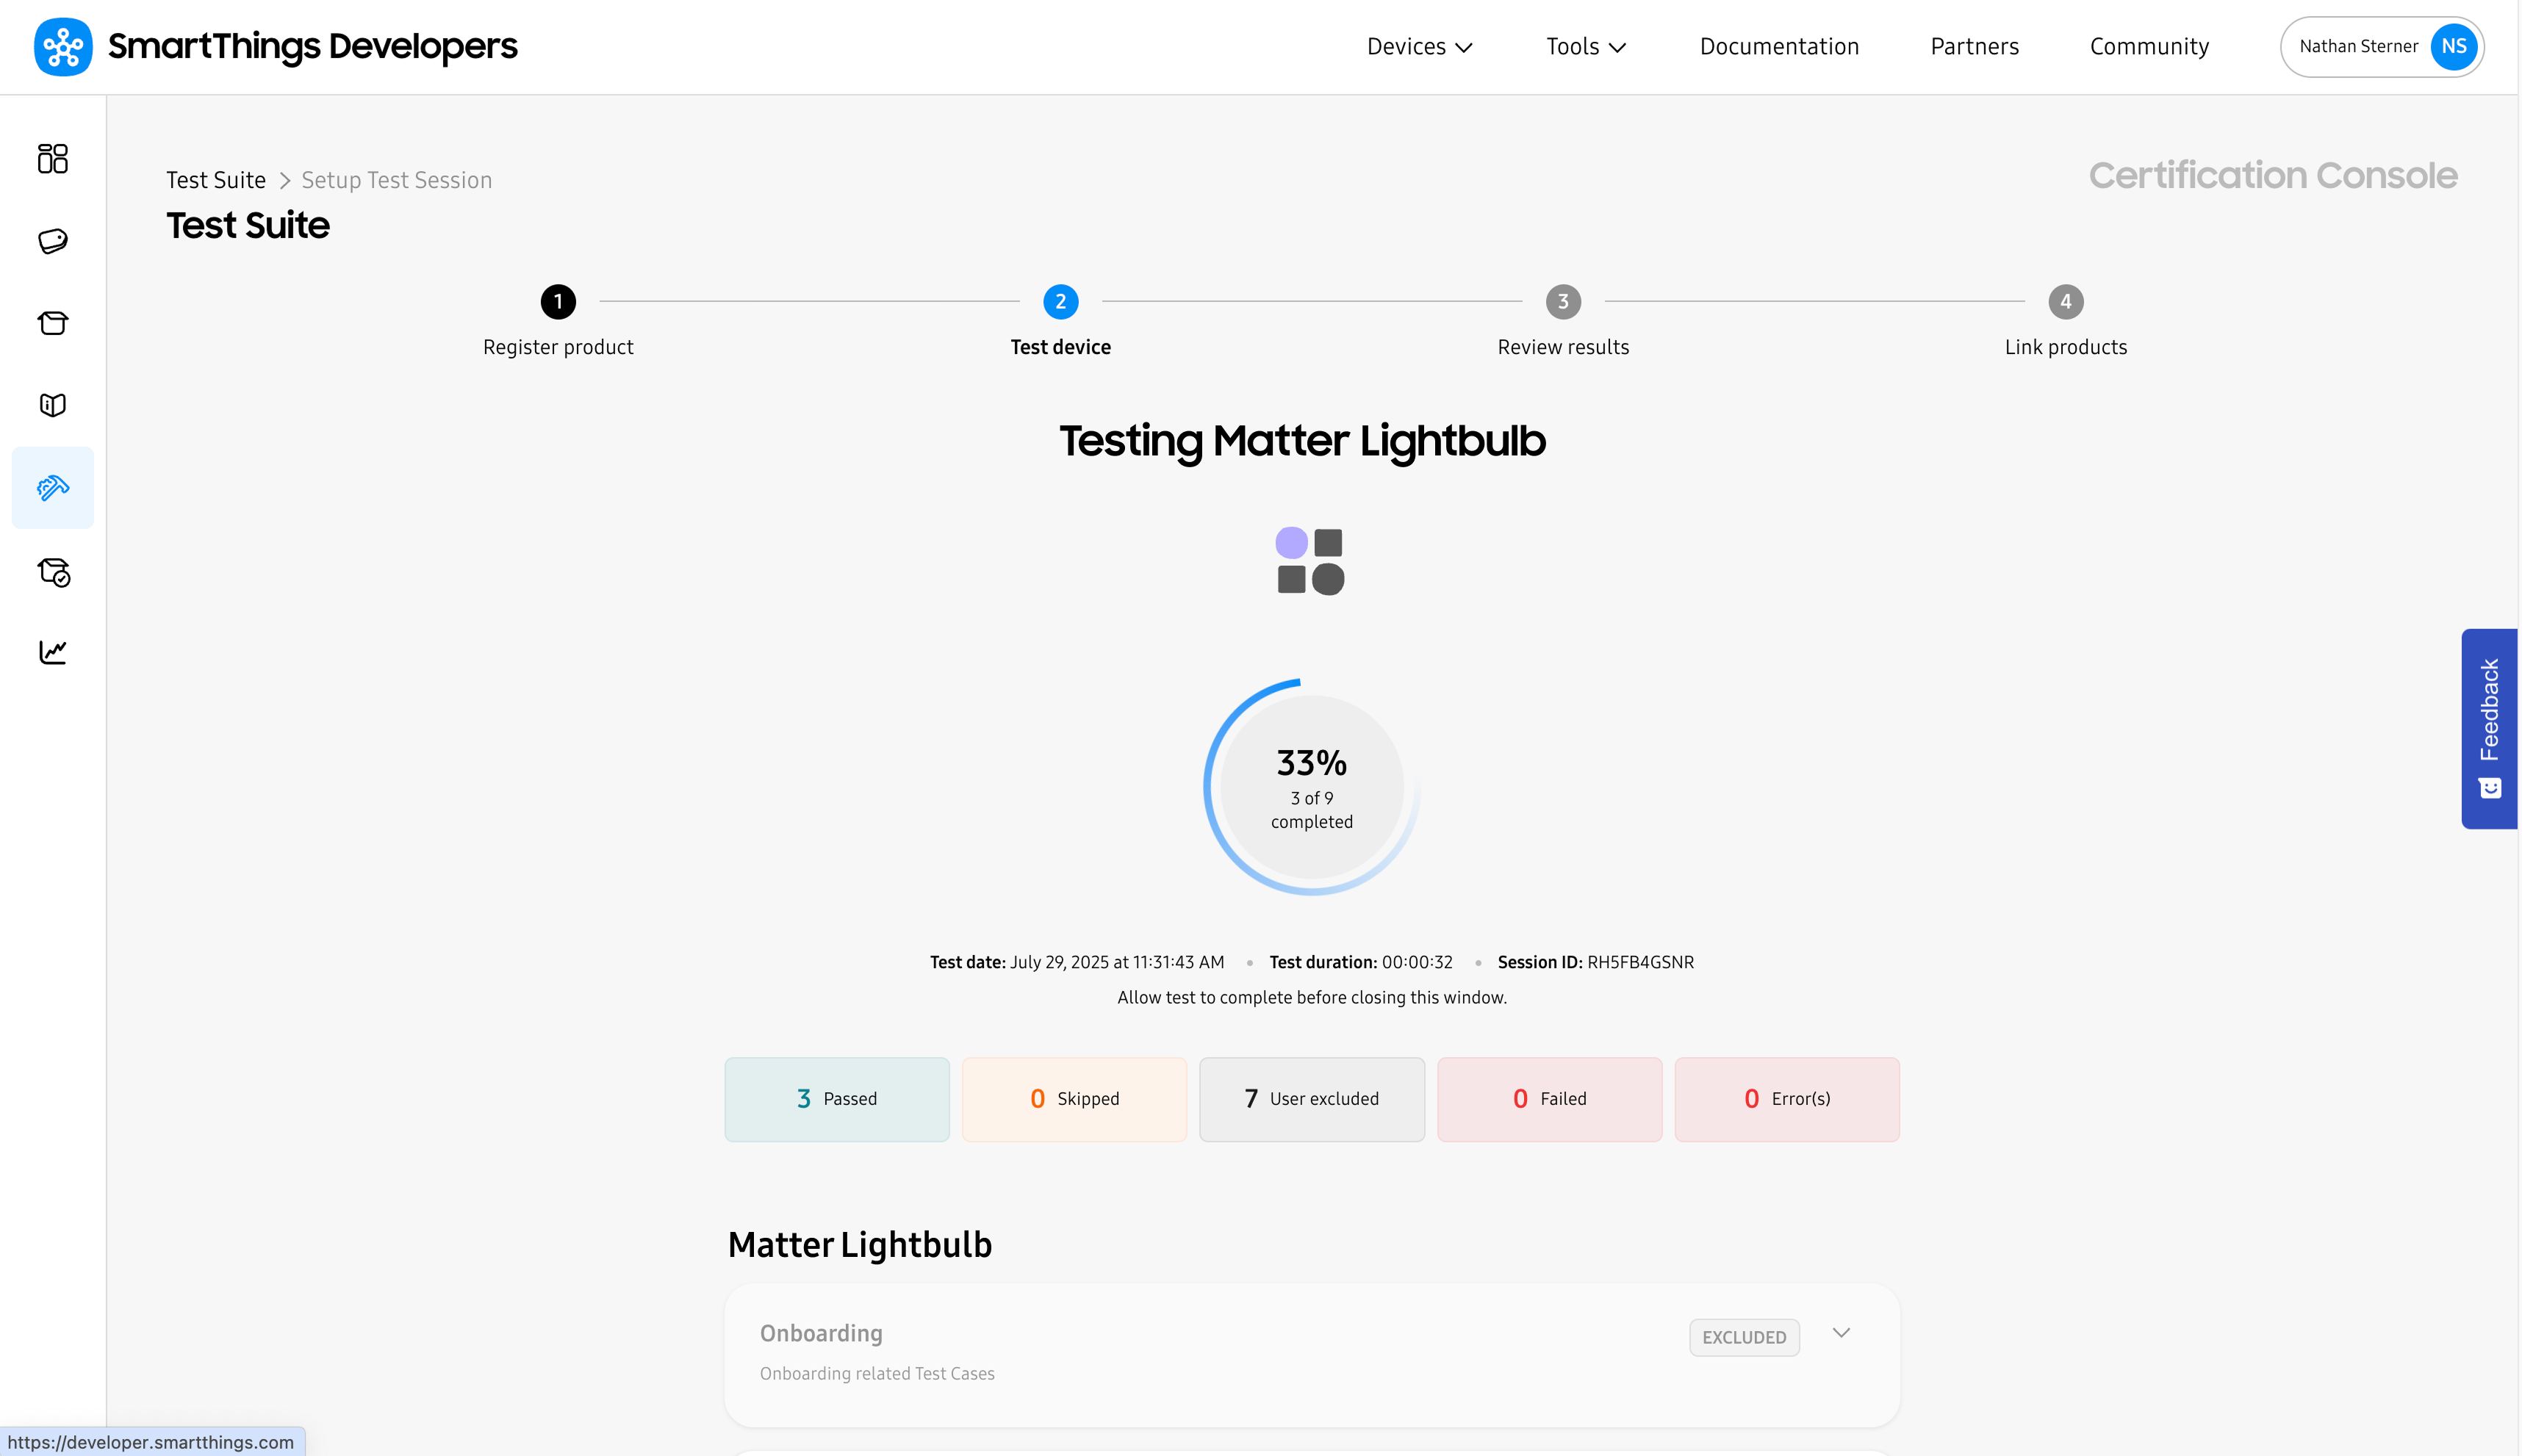Go to Documentation
Screen dimensions: 2522x1456
[x=1779, y=46]
